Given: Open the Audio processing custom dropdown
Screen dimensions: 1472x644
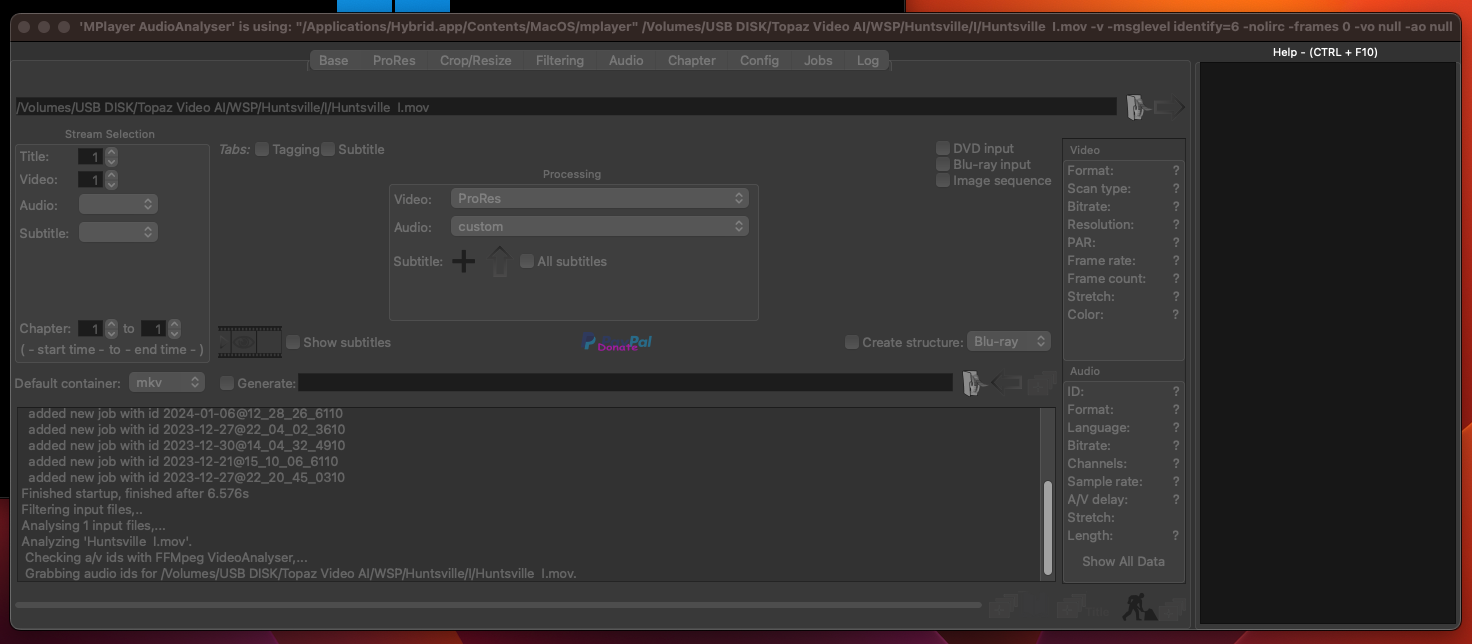Looking at the screenshot, I should [599, 226].
